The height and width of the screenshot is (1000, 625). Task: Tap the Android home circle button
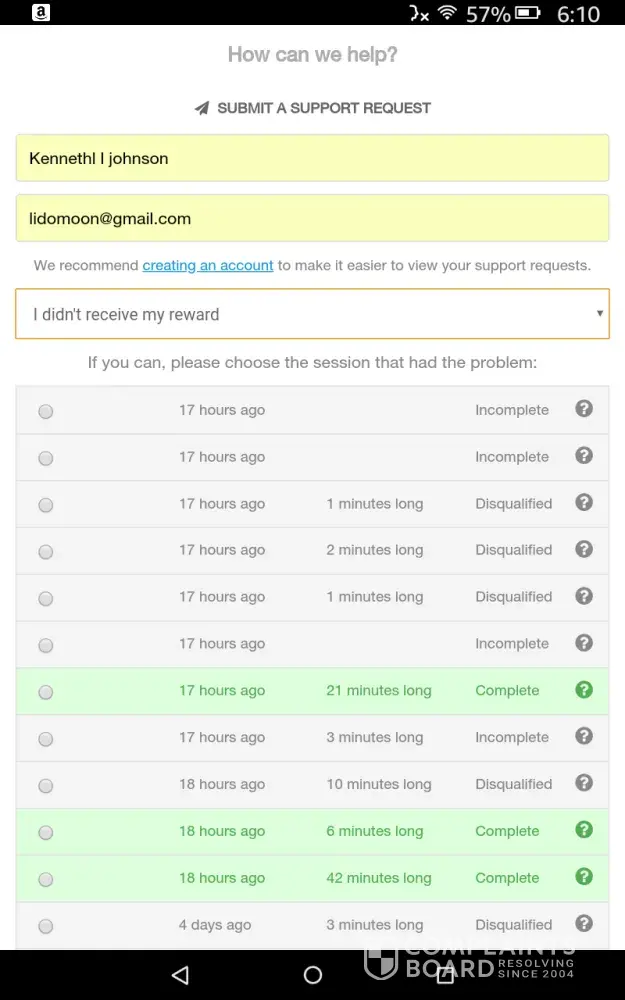(313, 975)
